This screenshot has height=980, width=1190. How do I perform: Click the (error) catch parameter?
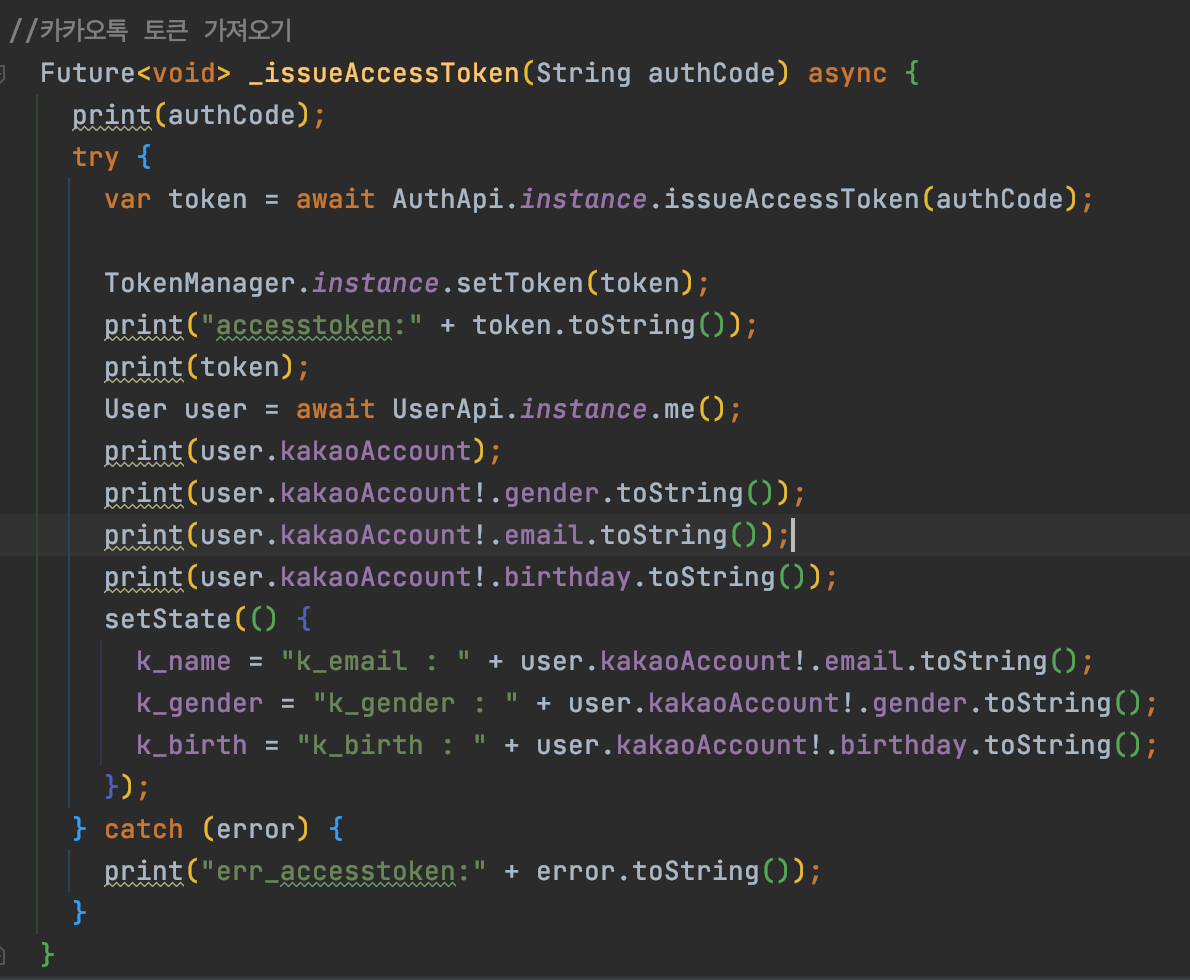point(255,829)
